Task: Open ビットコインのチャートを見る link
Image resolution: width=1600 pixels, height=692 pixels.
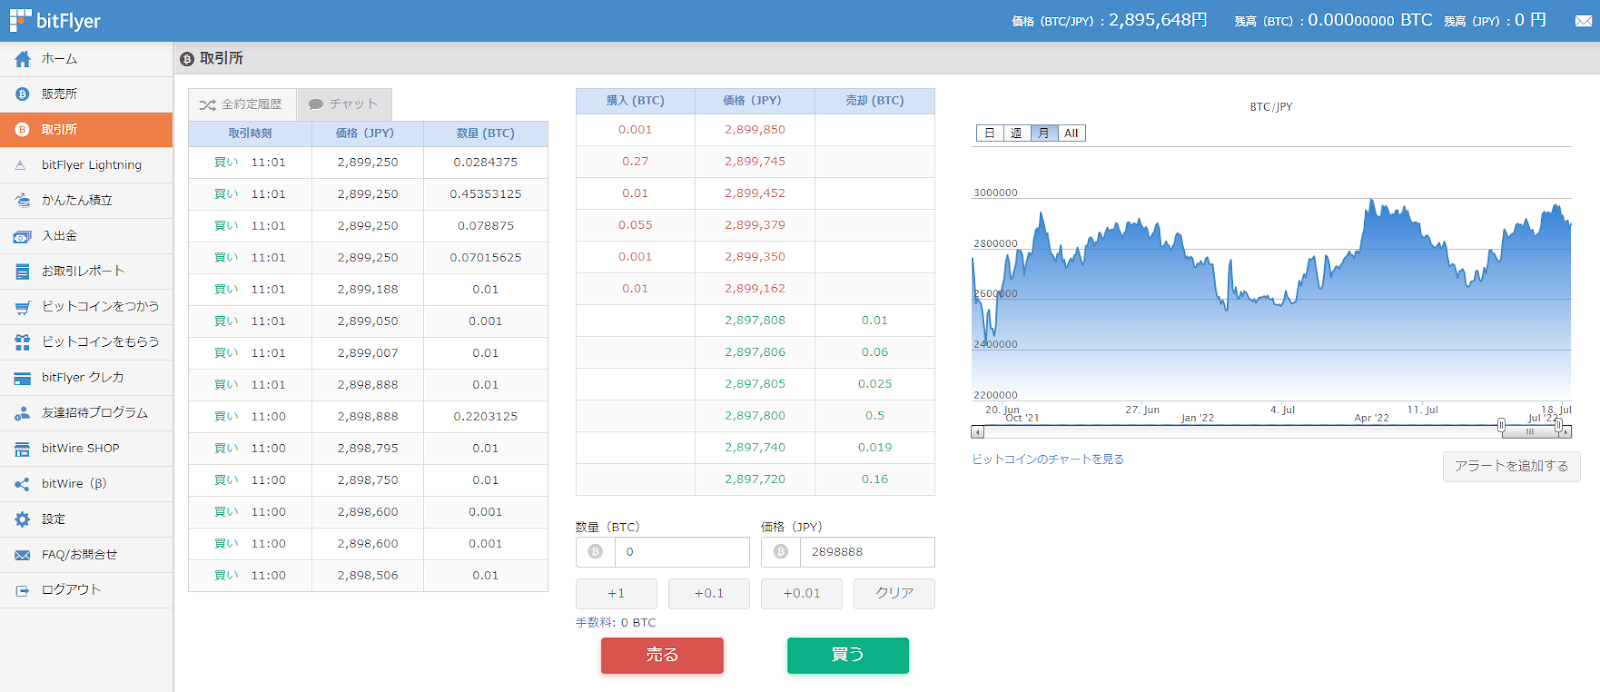Action: [x=1048, y=459]
